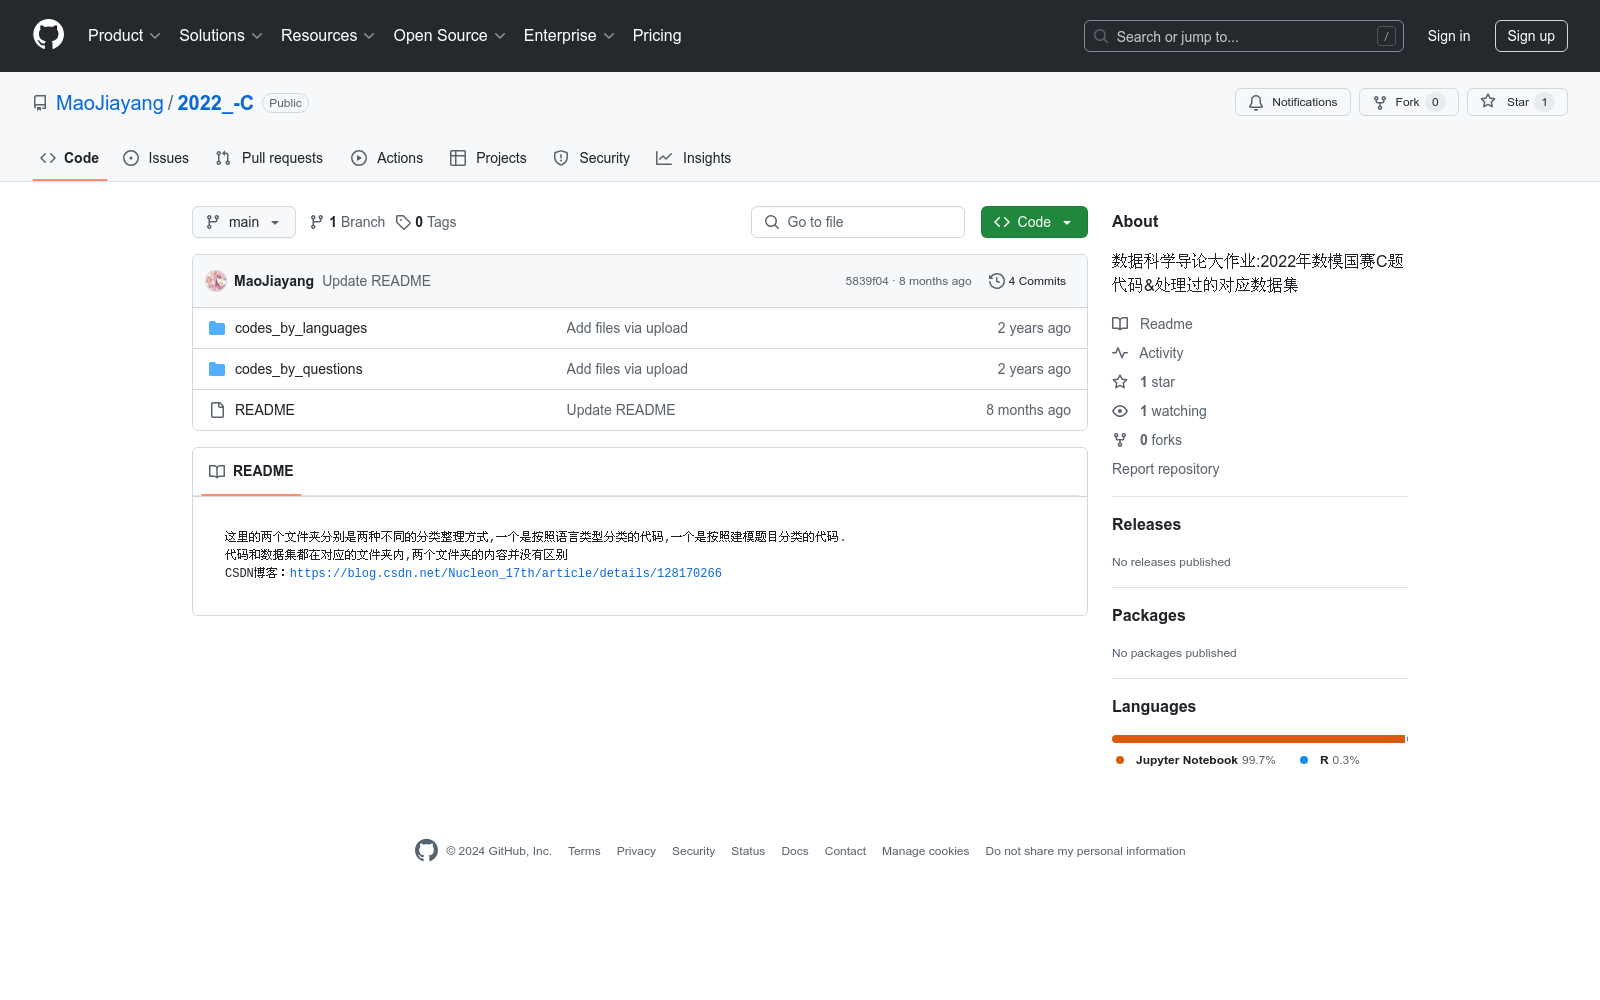This screenshot has height=1000, width=1600.
Task: Star this repository
Action: pos(1517,102)
